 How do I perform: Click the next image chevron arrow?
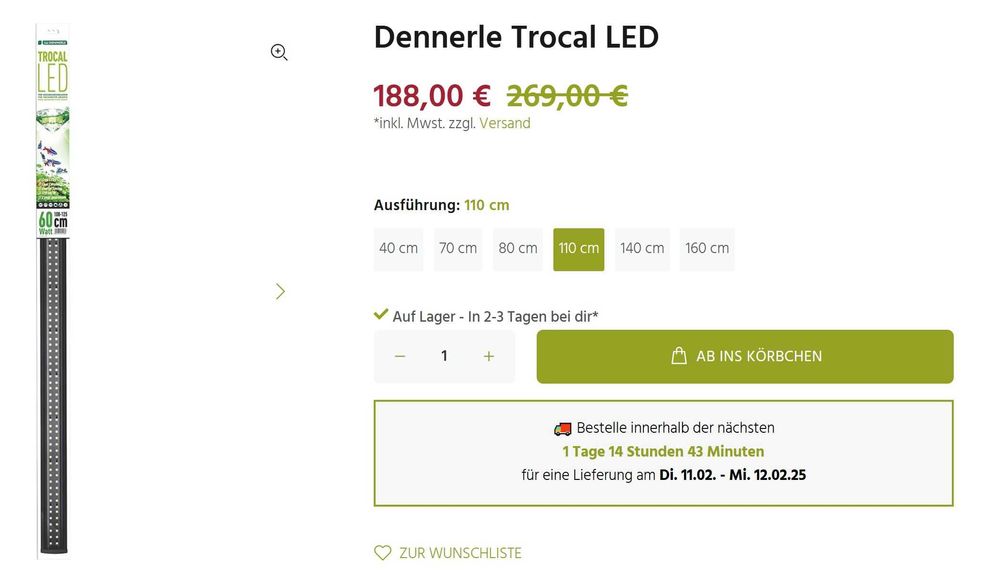280,291
